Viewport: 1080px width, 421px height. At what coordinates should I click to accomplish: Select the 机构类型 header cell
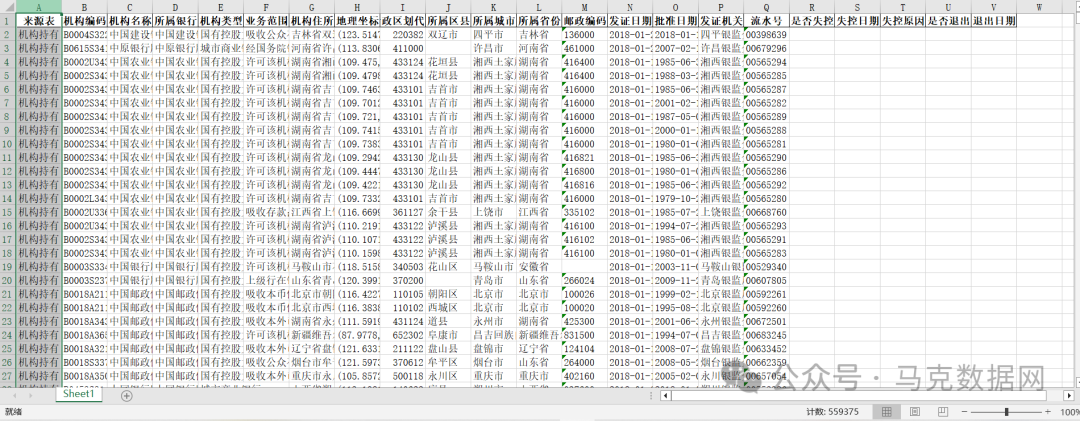click(x=221, y=21)
